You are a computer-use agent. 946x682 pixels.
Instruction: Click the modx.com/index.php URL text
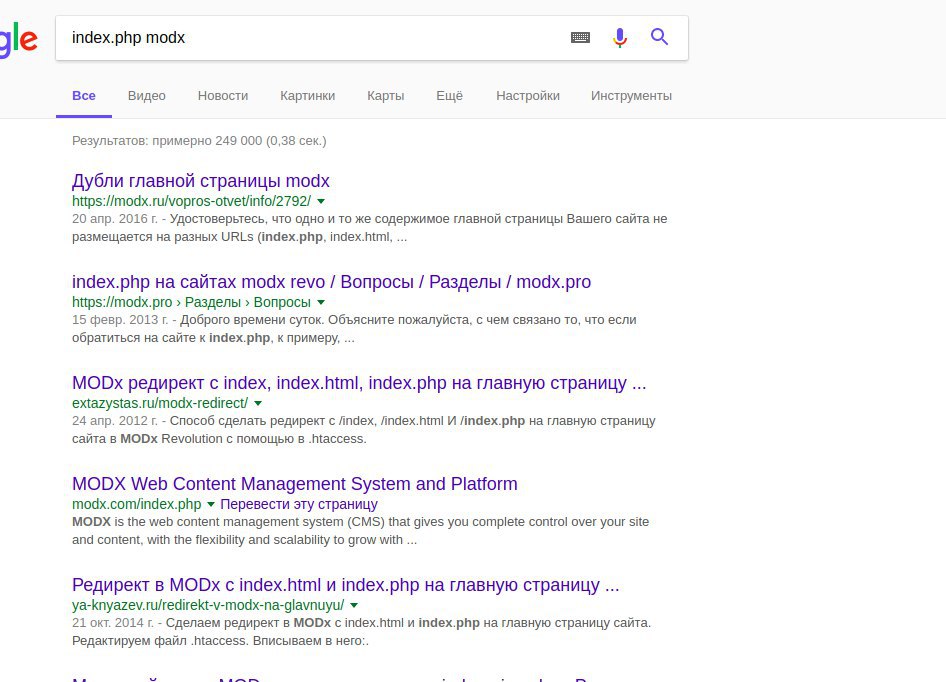pos(136,504)
